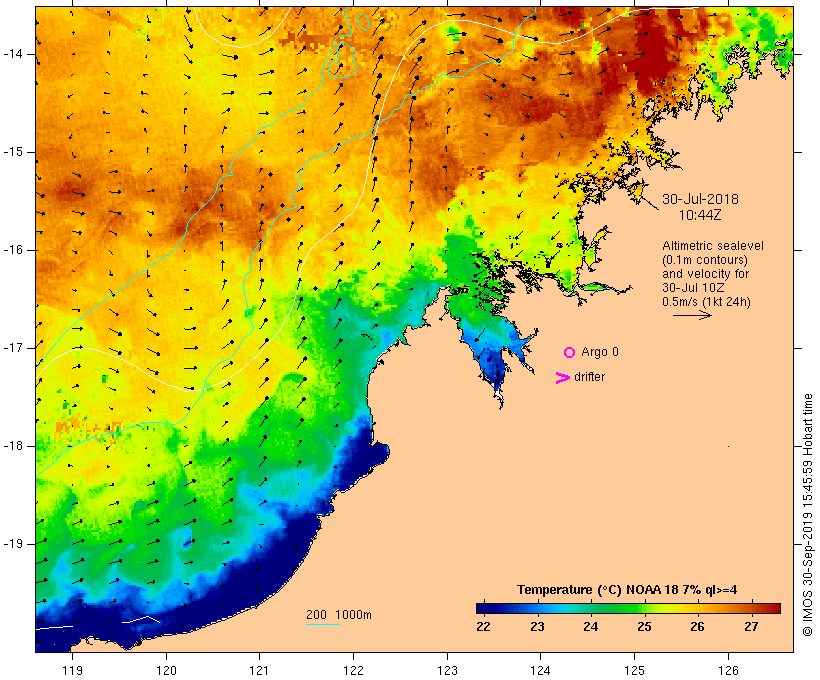
Task: Click the '200 1000m' depth label
Action: coord(339,615)
